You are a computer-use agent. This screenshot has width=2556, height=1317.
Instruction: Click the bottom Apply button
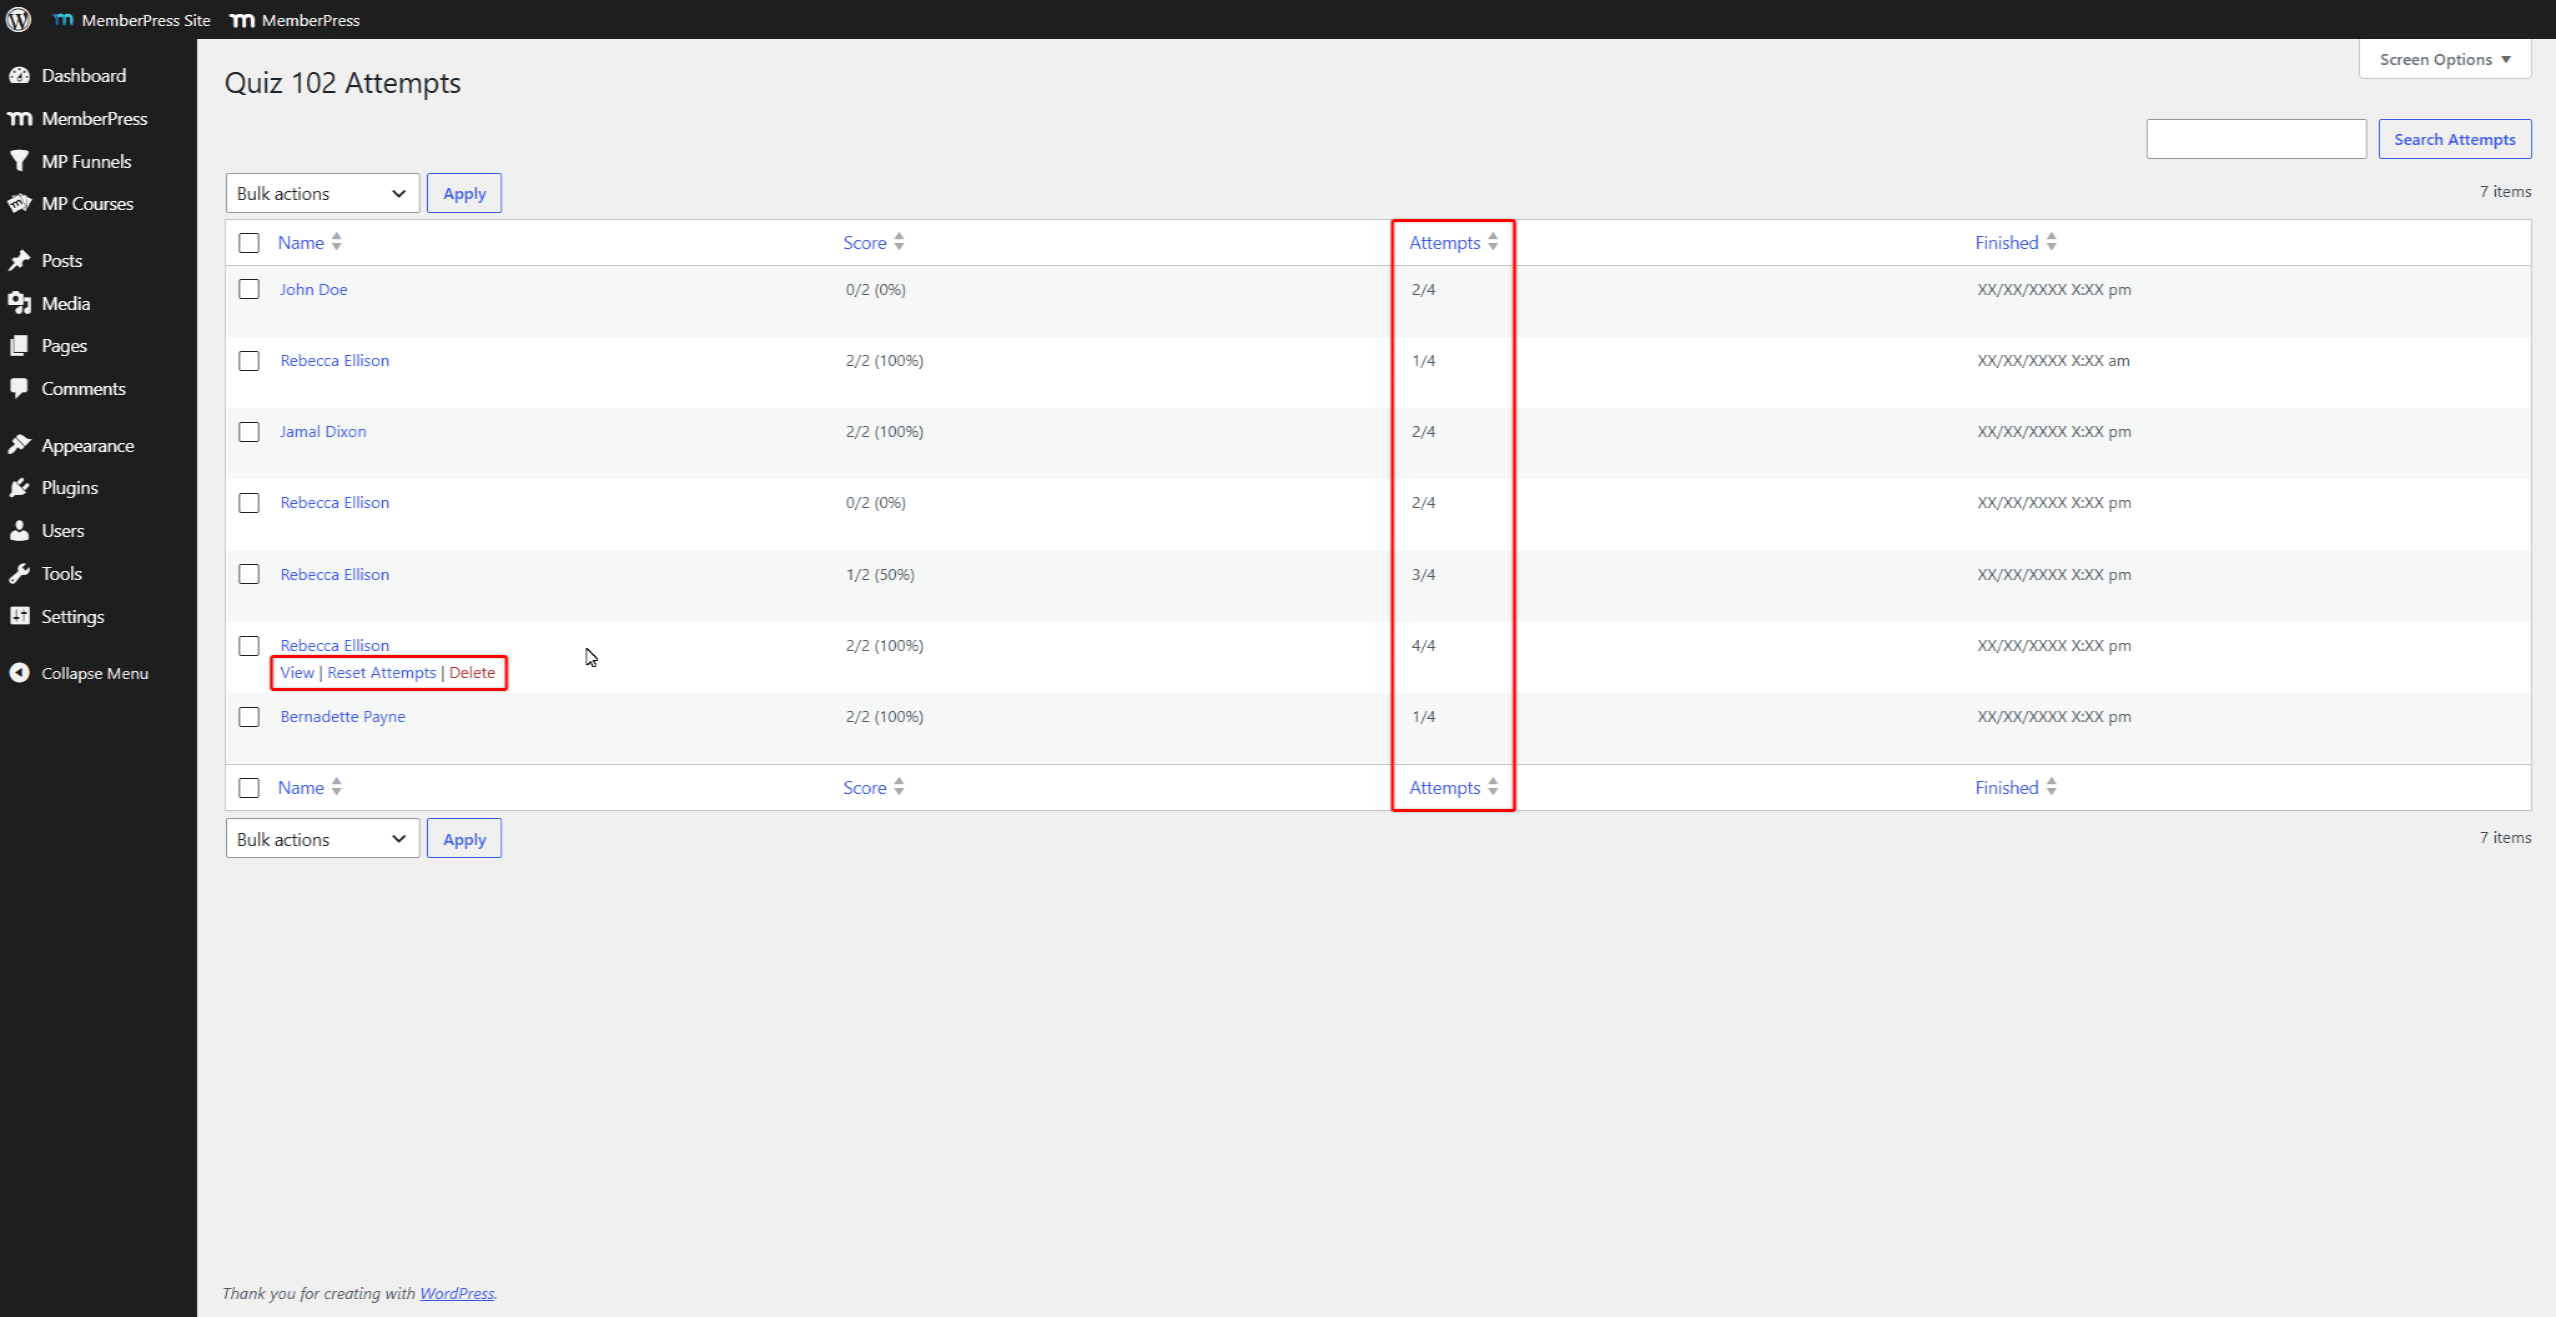(464, 839)
